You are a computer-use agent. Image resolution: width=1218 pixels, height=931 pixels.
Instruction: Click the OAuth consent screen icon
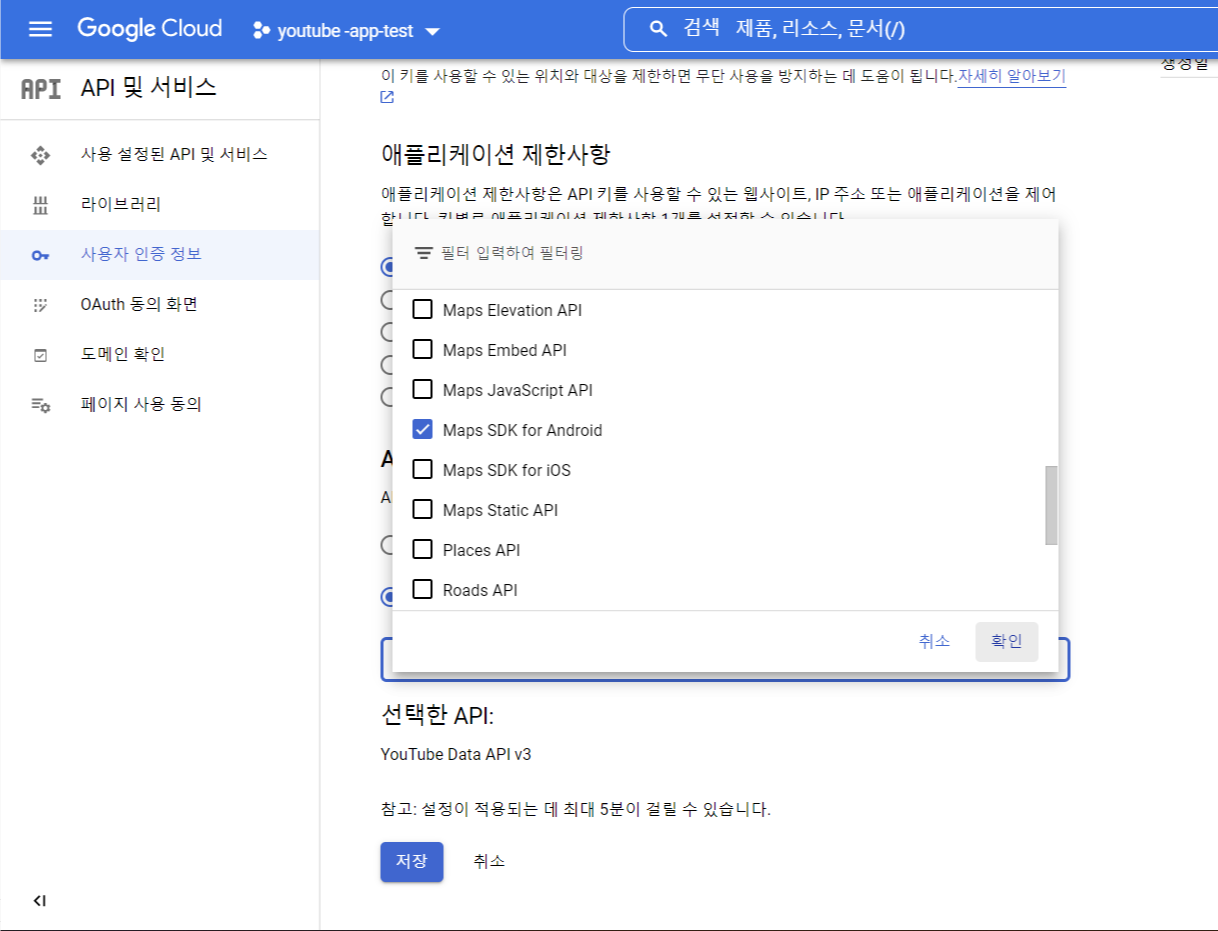(40, 305)
